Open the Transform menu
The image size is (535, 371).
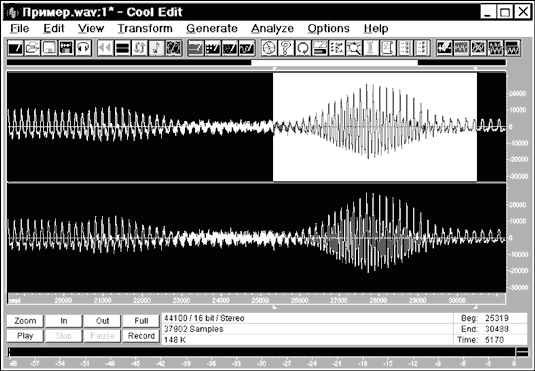pyautogui.click(x=145, y=28)
